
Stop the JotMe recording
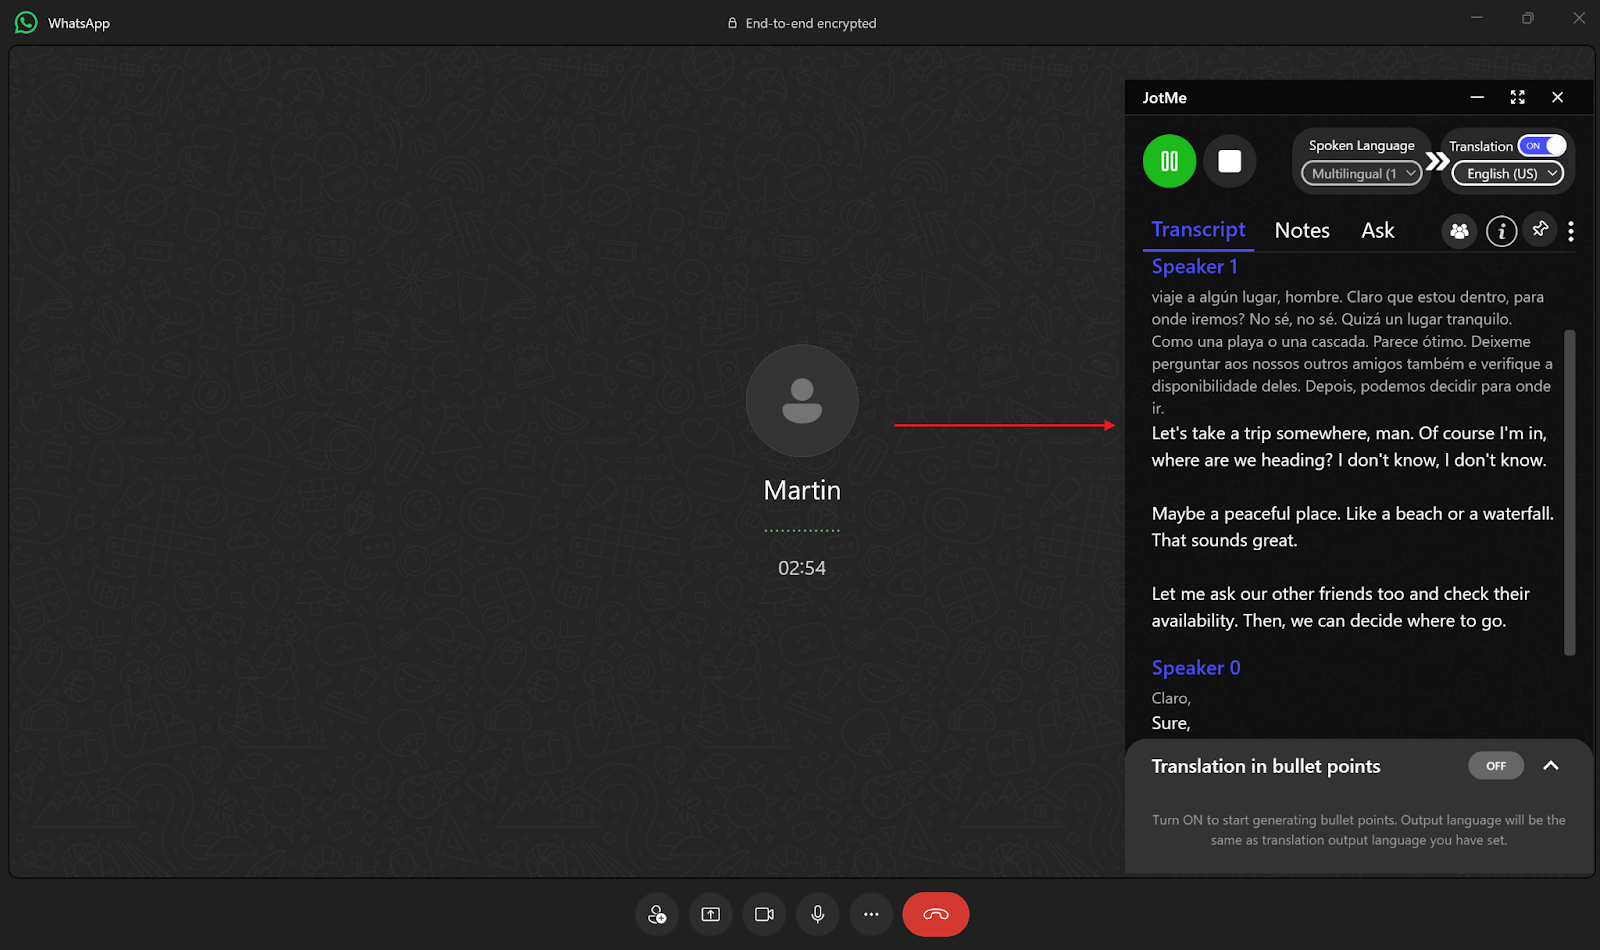click(1229, 161)
